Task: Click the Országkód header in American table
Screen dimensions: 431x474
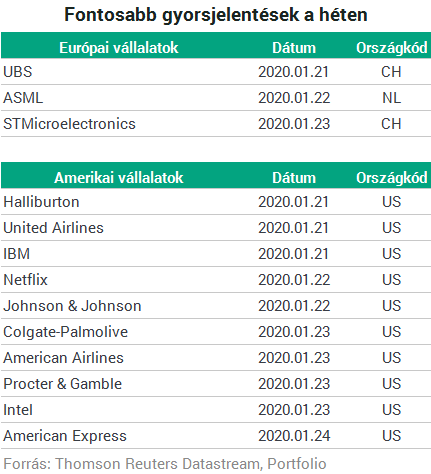Action: tap(392, 178)
